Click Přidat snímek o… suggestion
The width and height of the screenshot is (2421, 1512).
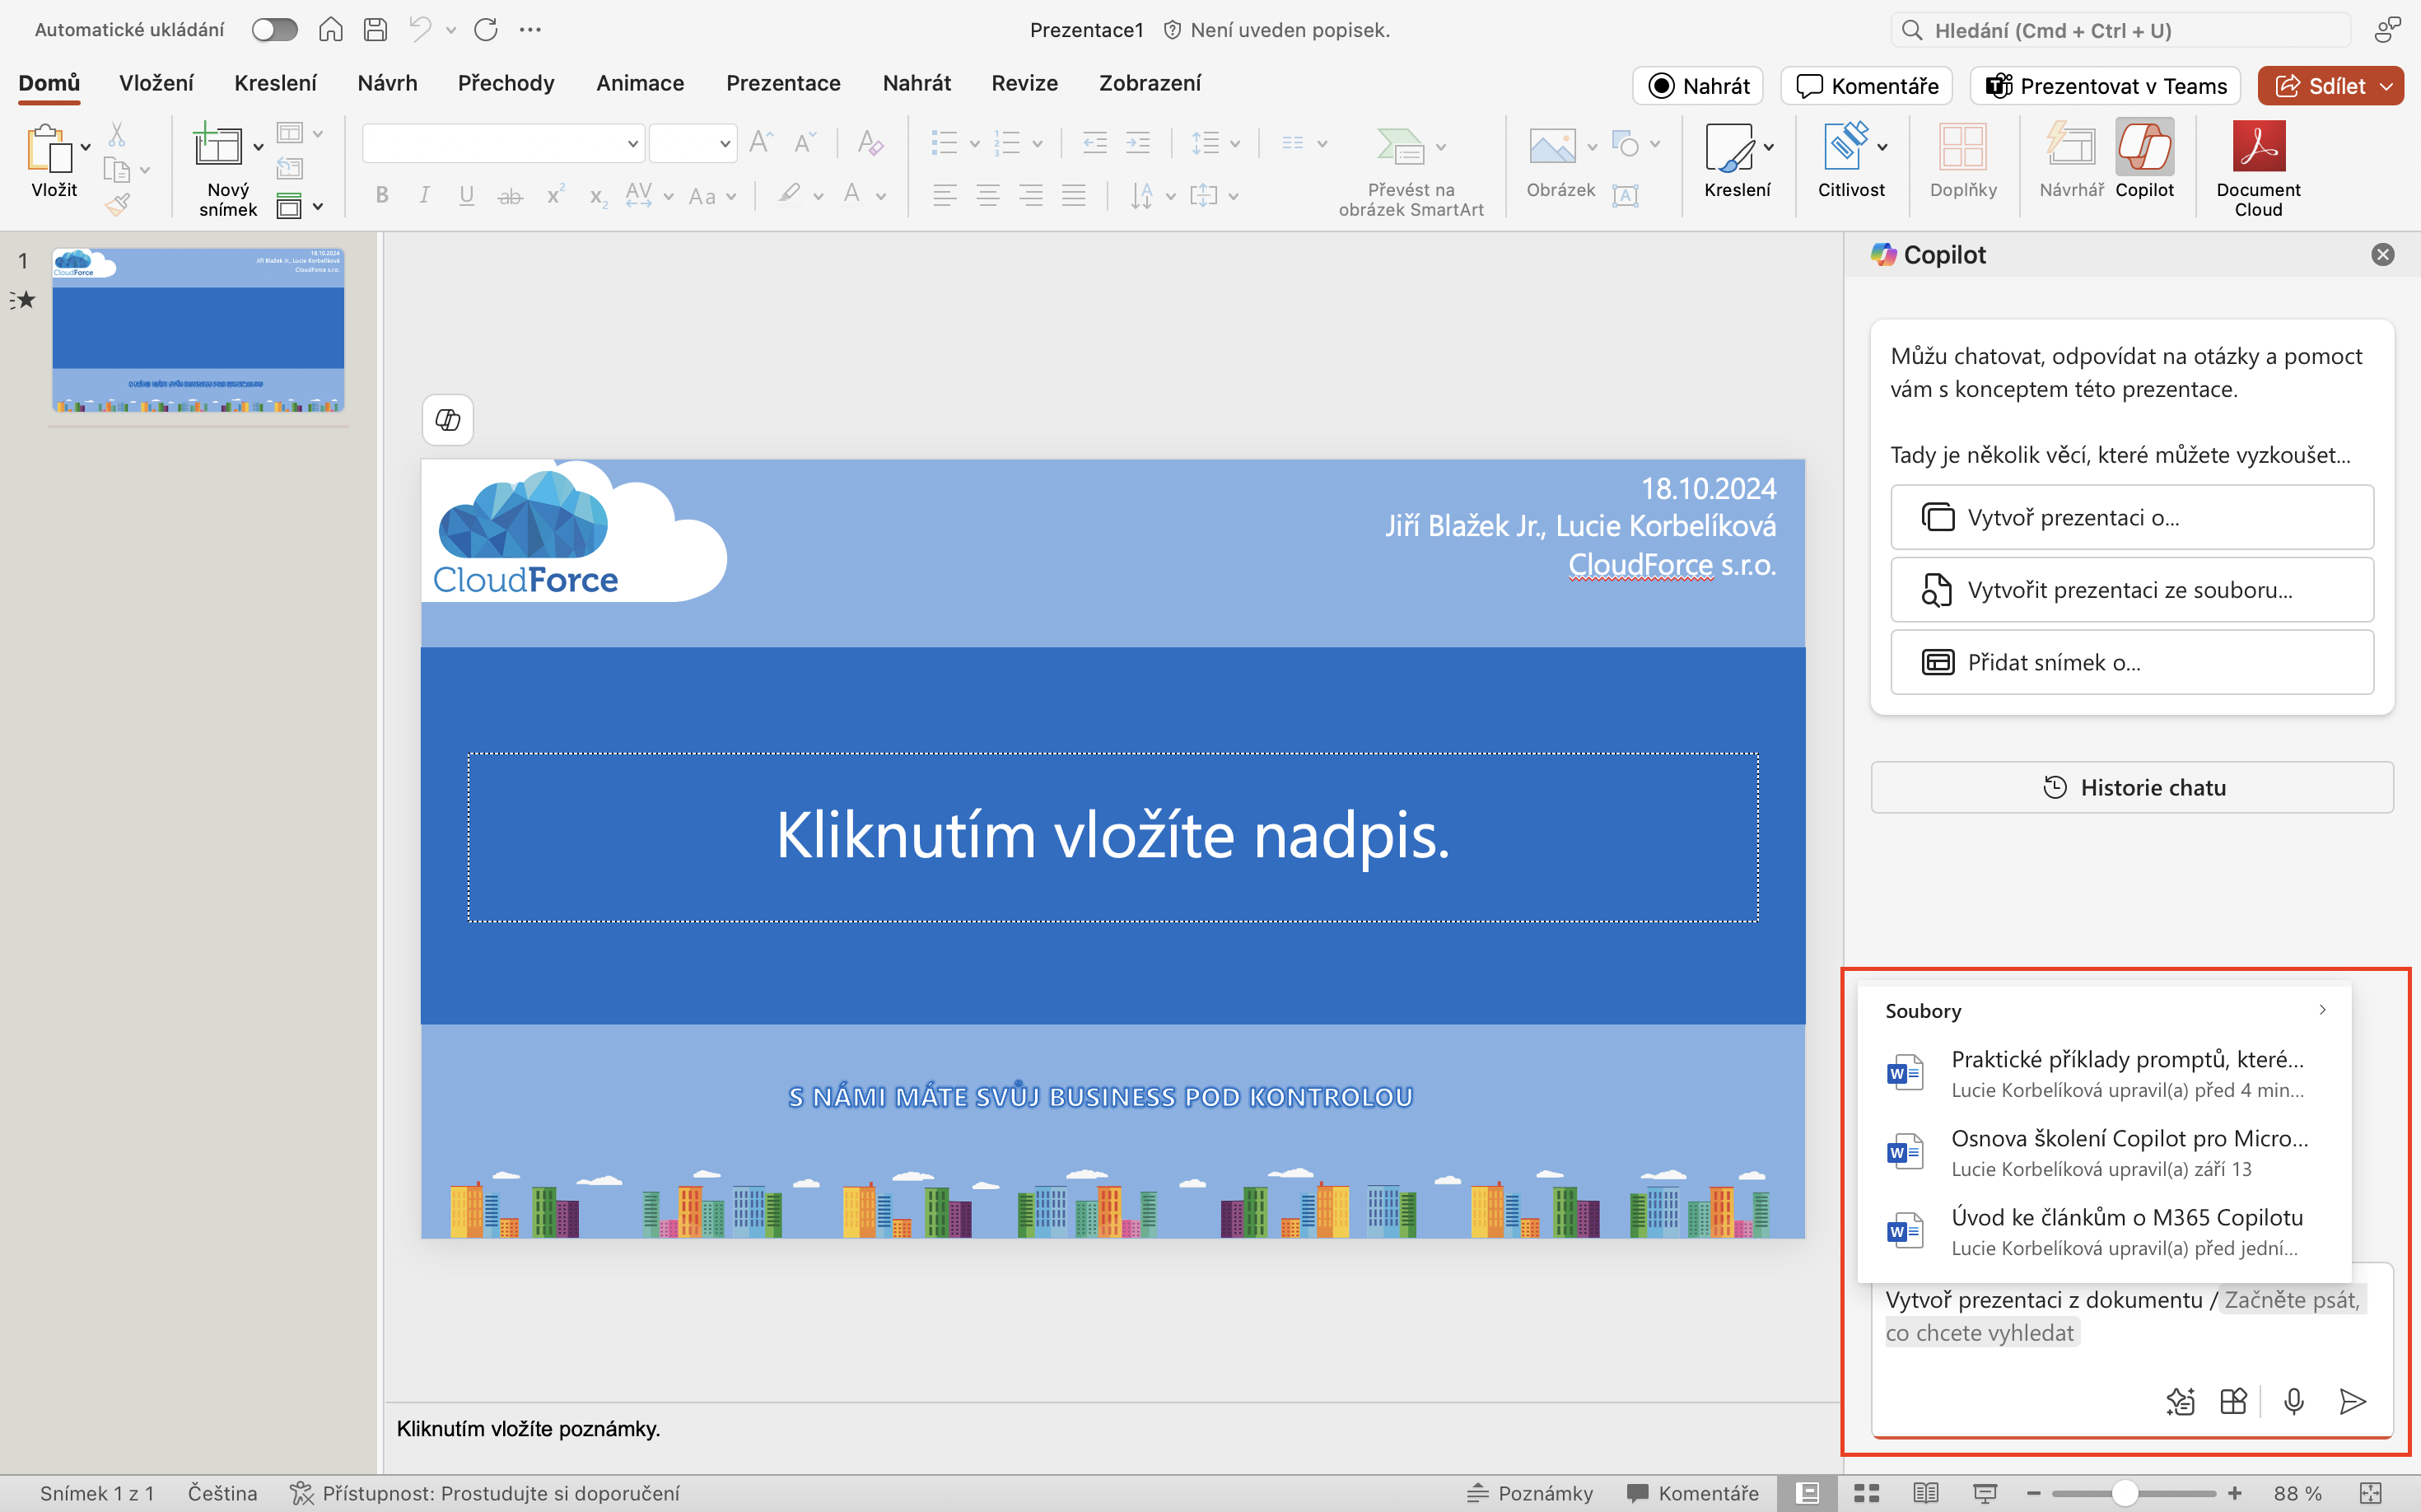(2132, 662)
